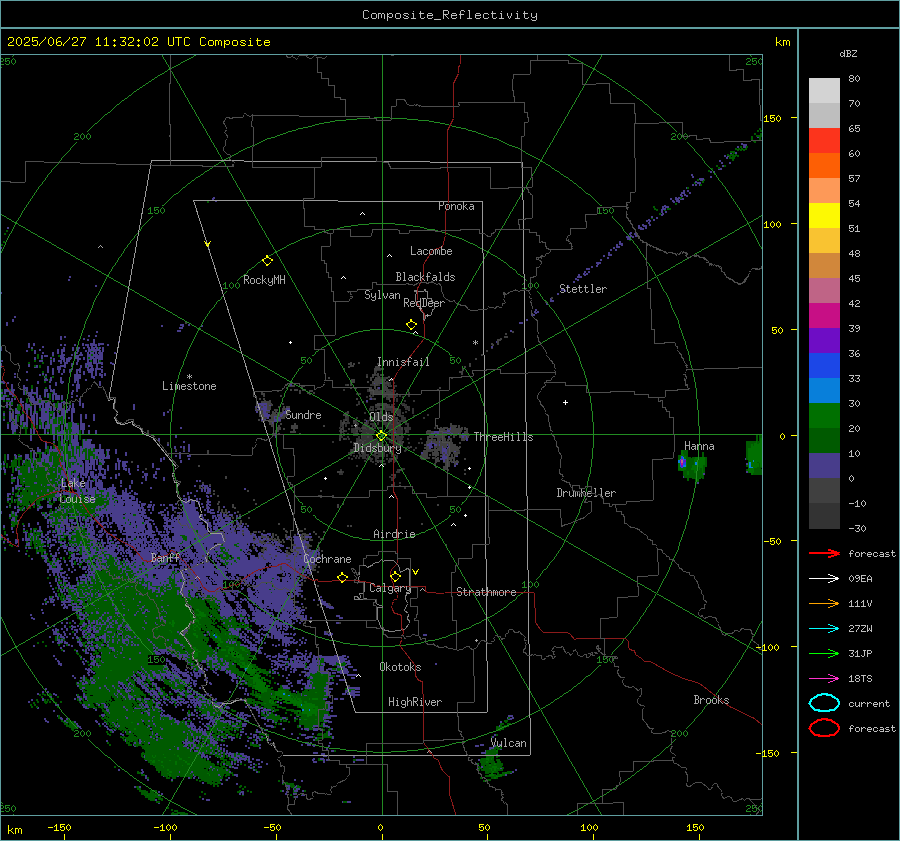Click the cyan current ellipse legend icon

pyautogui.click(x=824, y=703)
